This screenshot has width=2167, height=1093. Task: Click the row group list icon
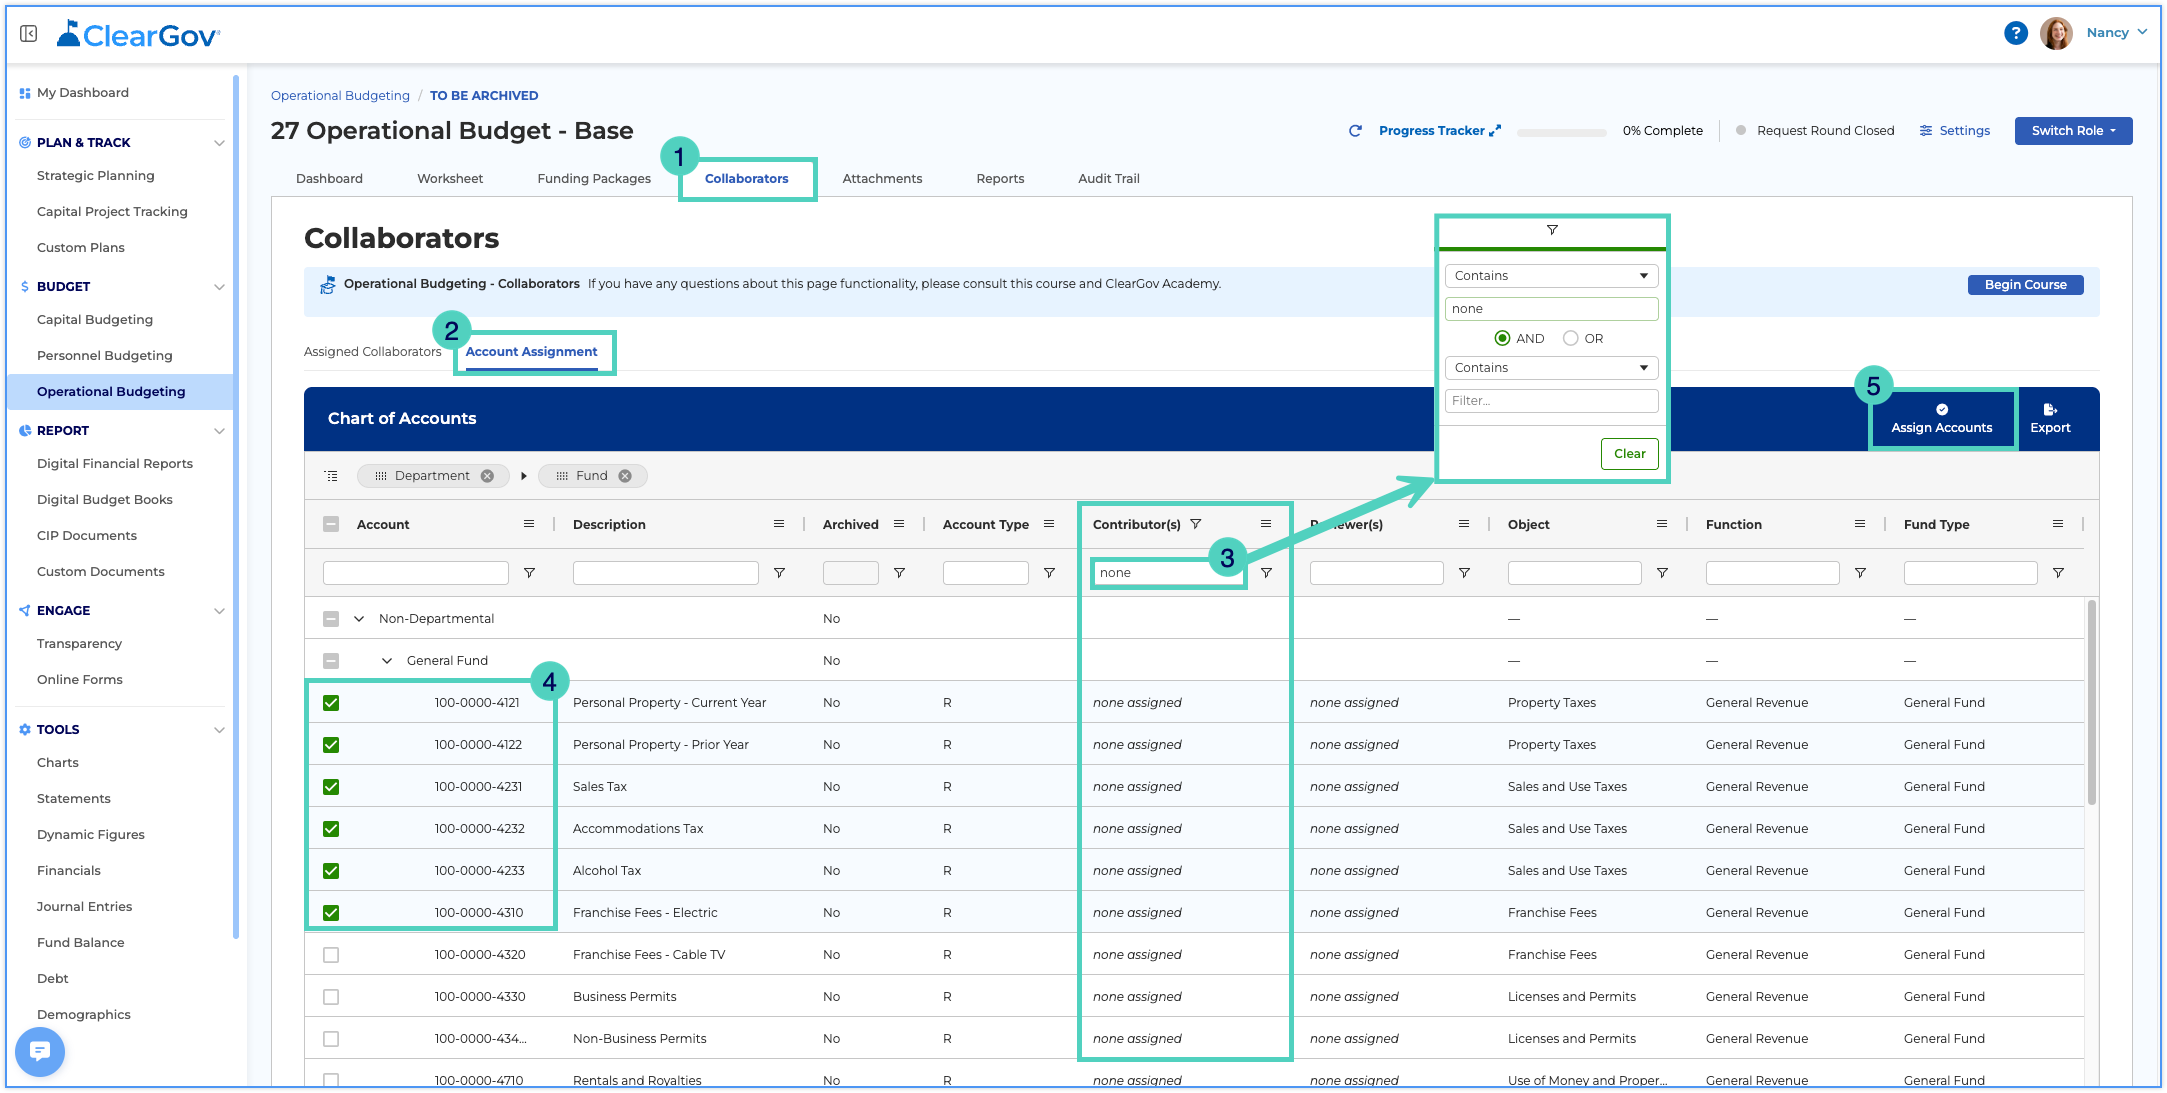332,476
